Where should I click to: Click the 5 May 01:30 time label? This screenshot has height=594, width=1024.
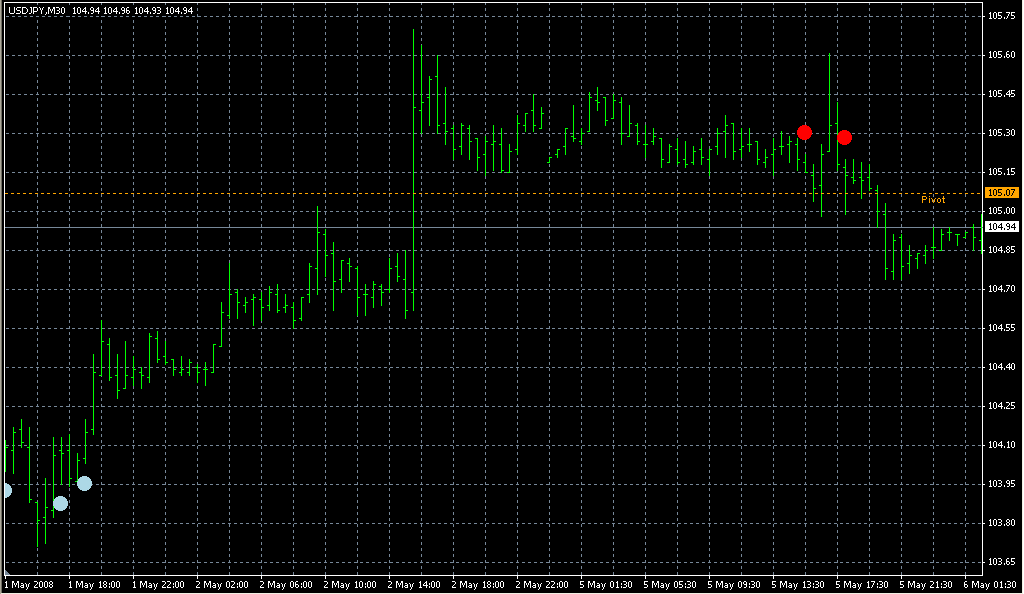click(606, 585)
